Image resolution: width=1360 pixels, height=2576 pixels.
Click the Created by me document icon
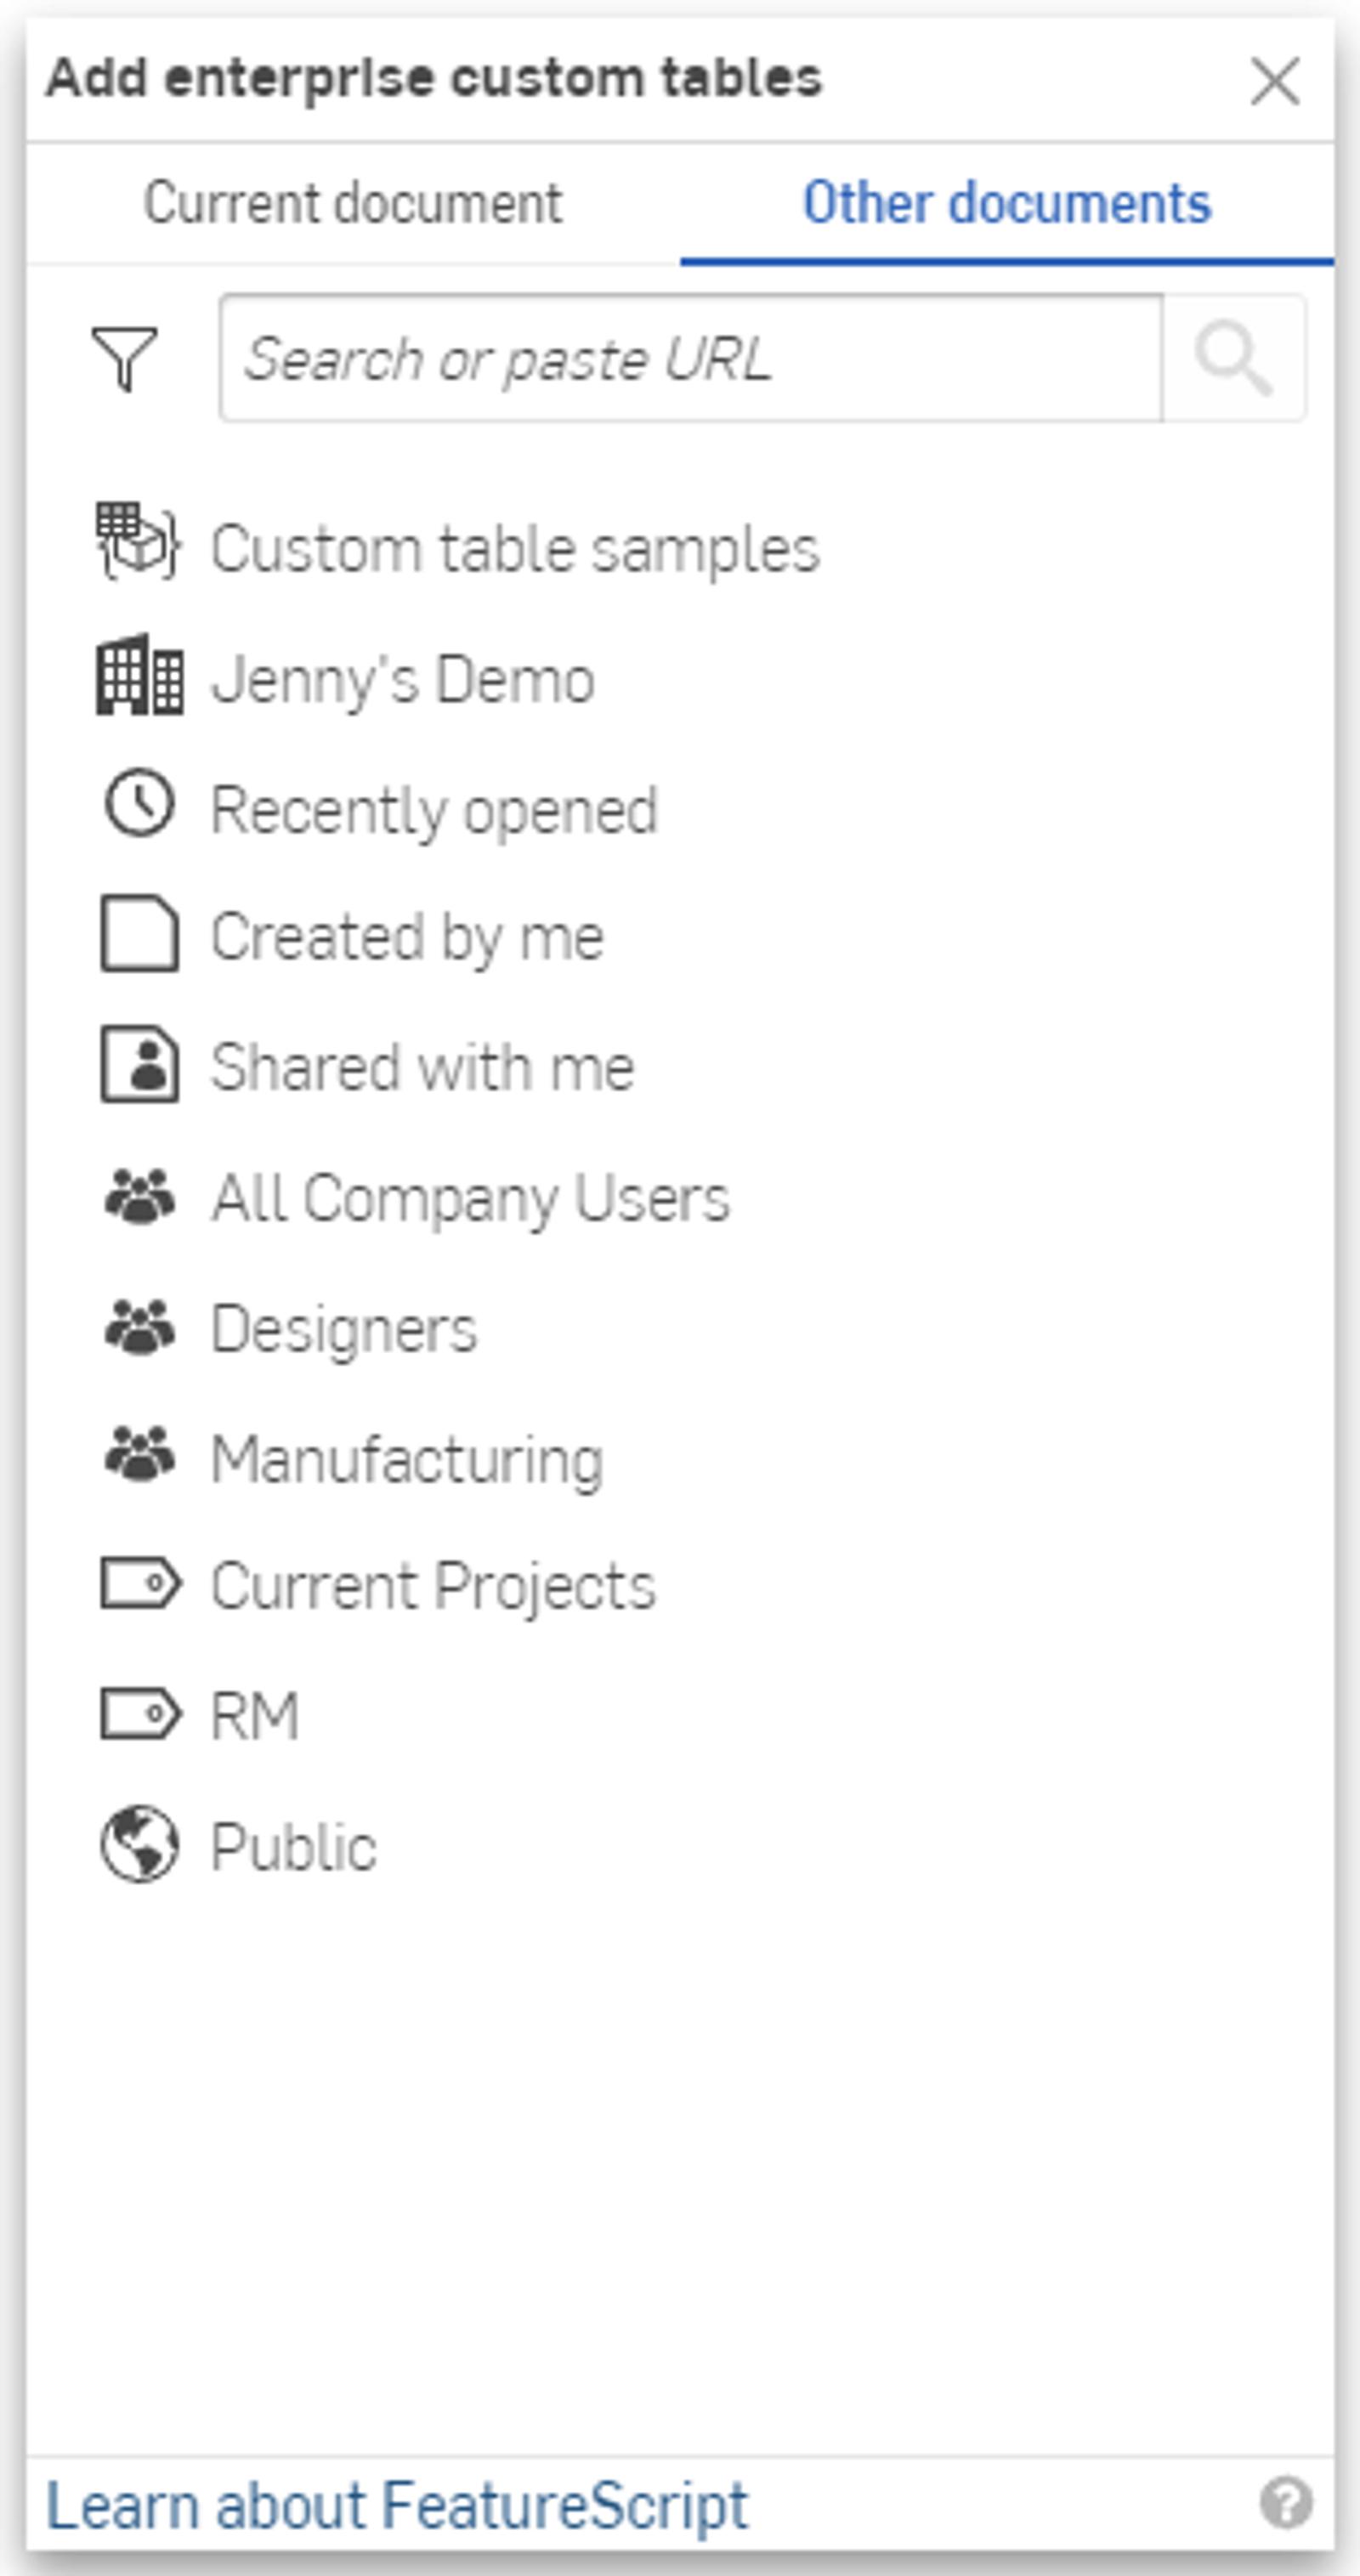click(139, 933)
